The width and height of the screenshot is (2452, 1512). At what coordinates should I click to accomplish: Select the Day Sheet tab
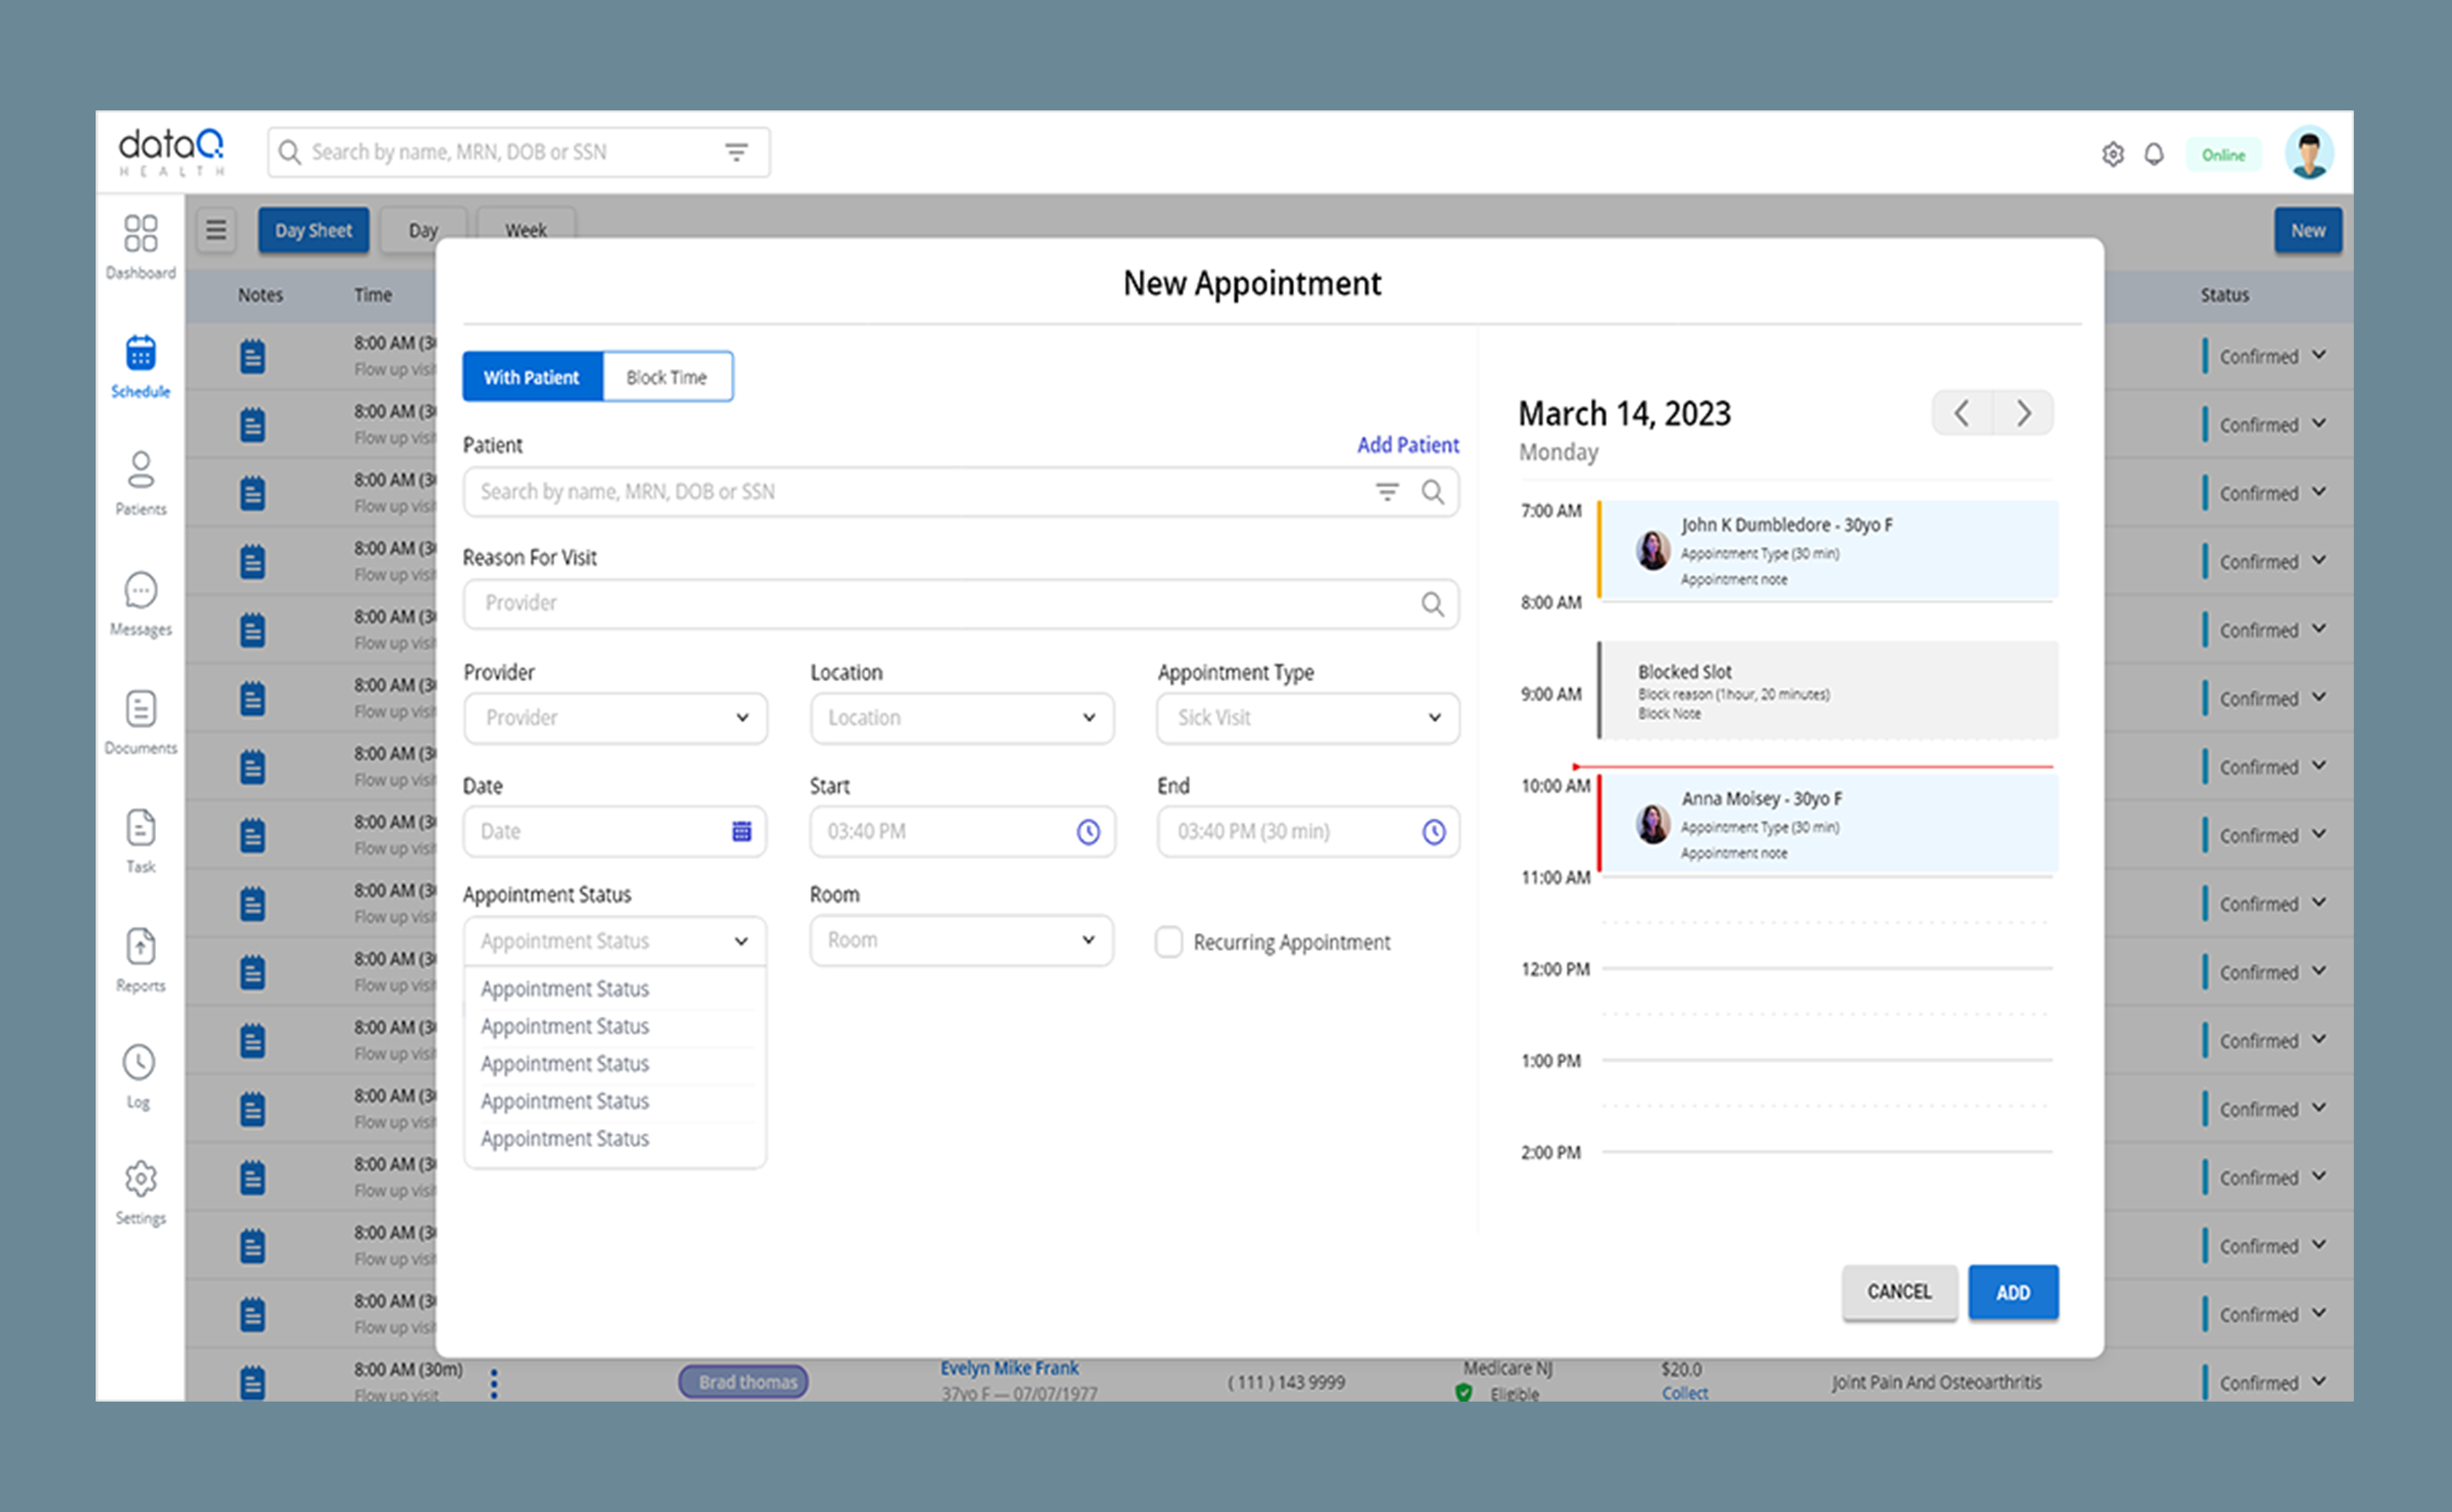pyautogui.click(x=313, y=230)
